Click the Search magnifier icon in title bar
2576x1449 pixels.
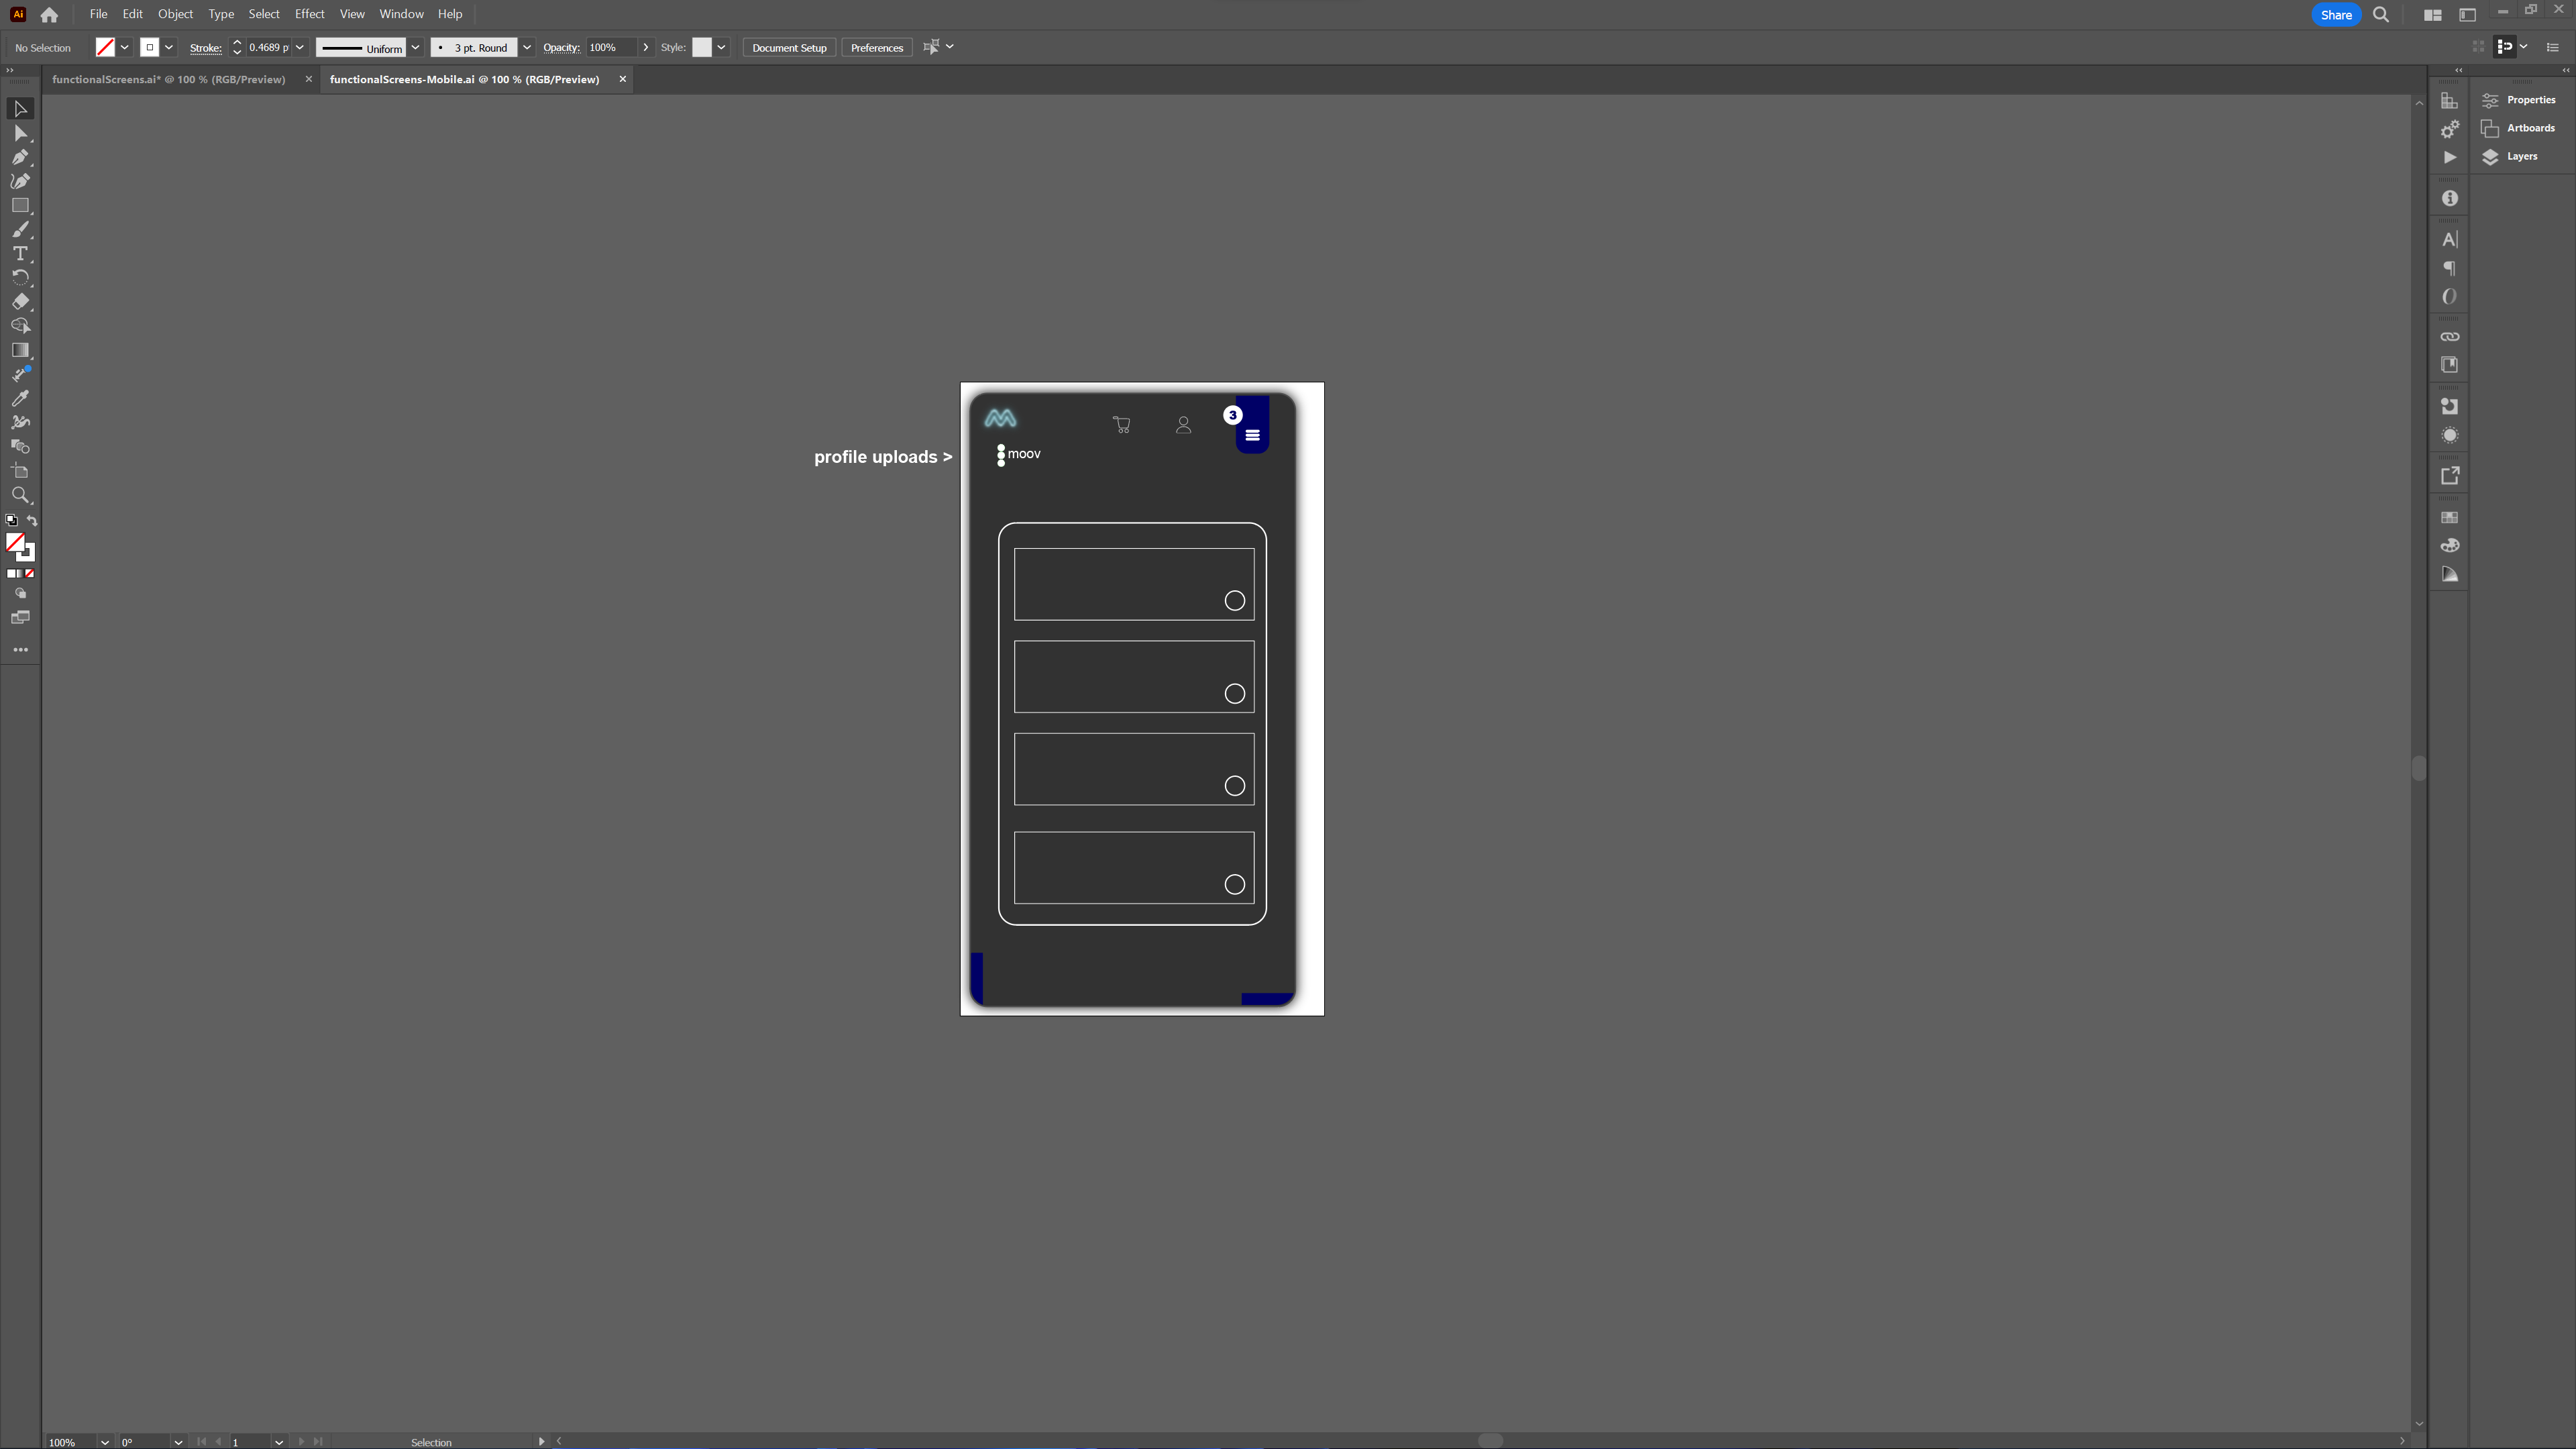(2381, 15)
